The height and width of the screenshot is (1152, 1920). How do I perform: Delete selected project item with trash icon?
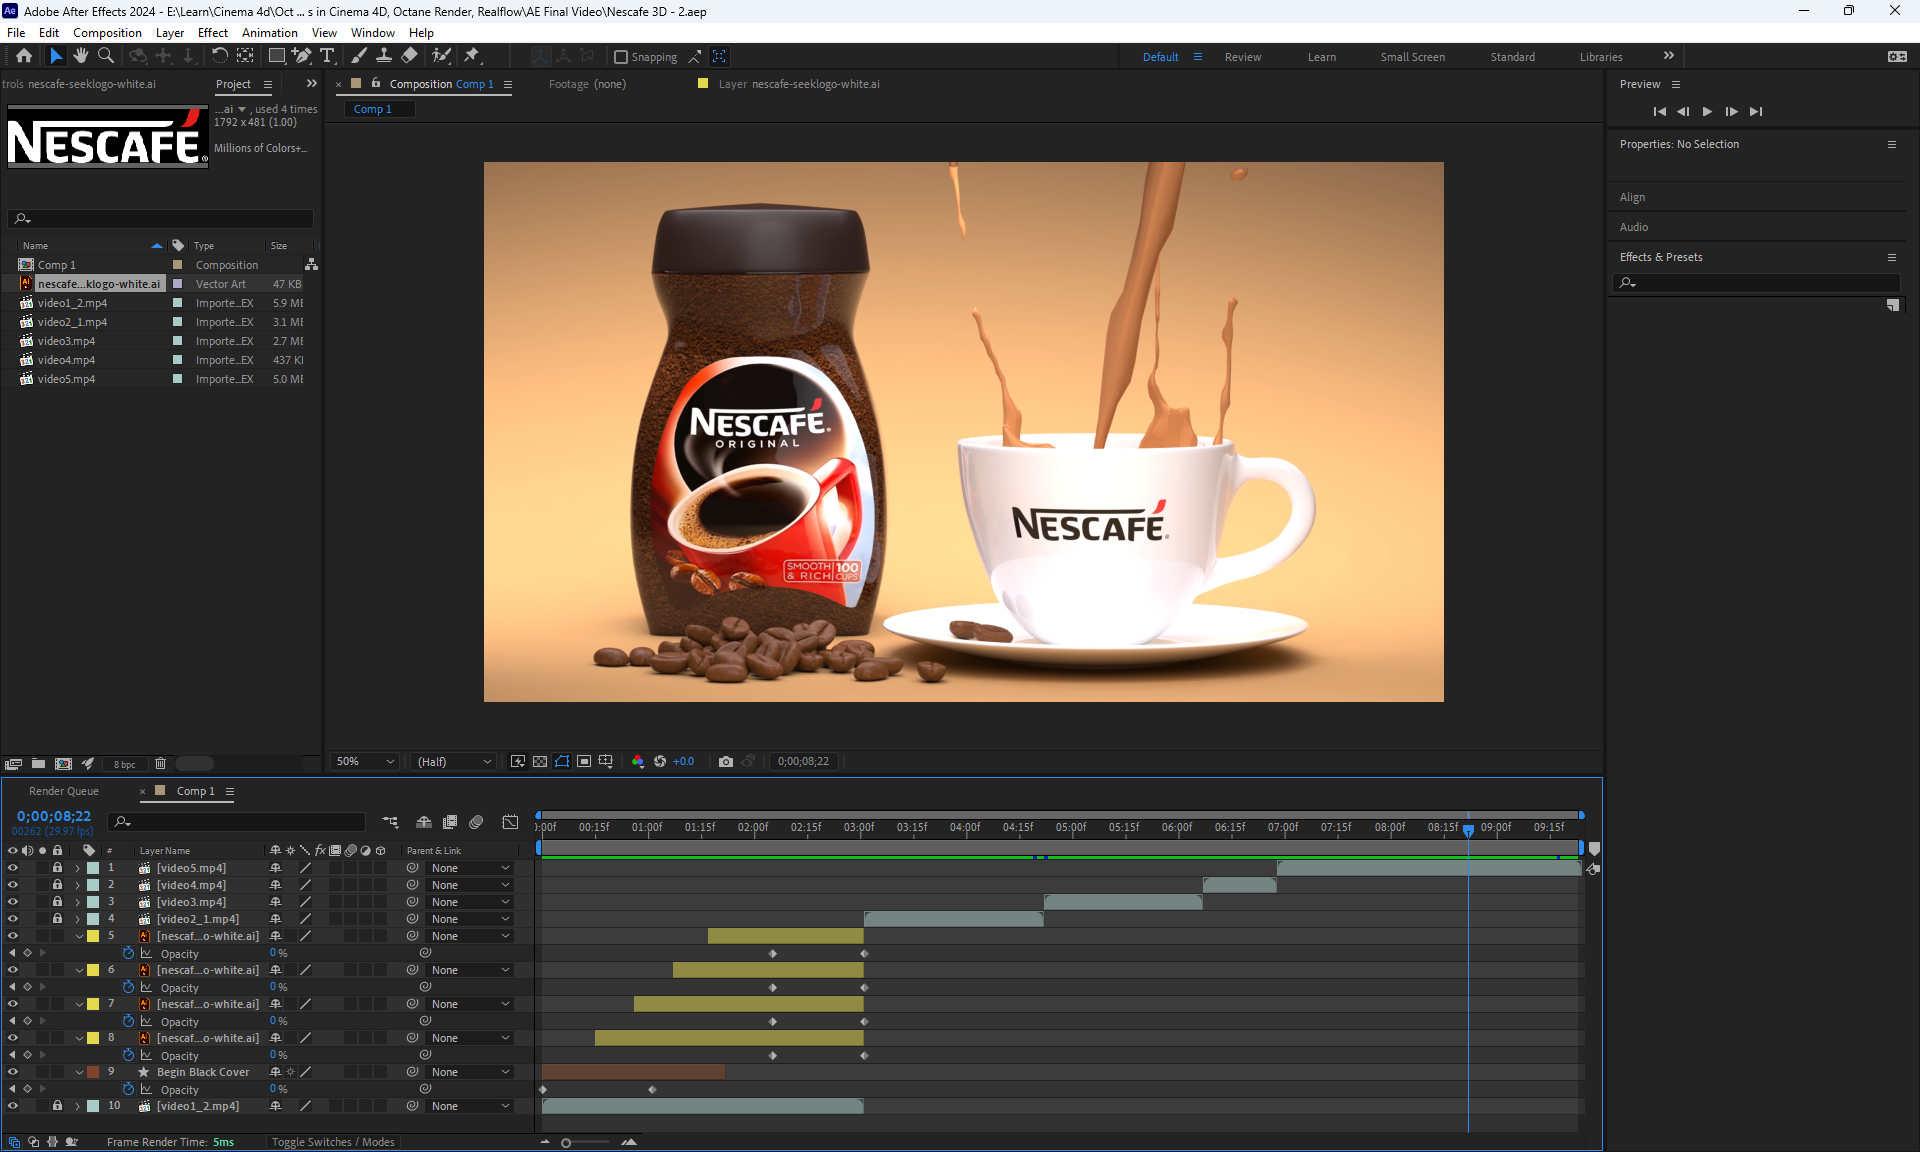[x=160, y=764]
